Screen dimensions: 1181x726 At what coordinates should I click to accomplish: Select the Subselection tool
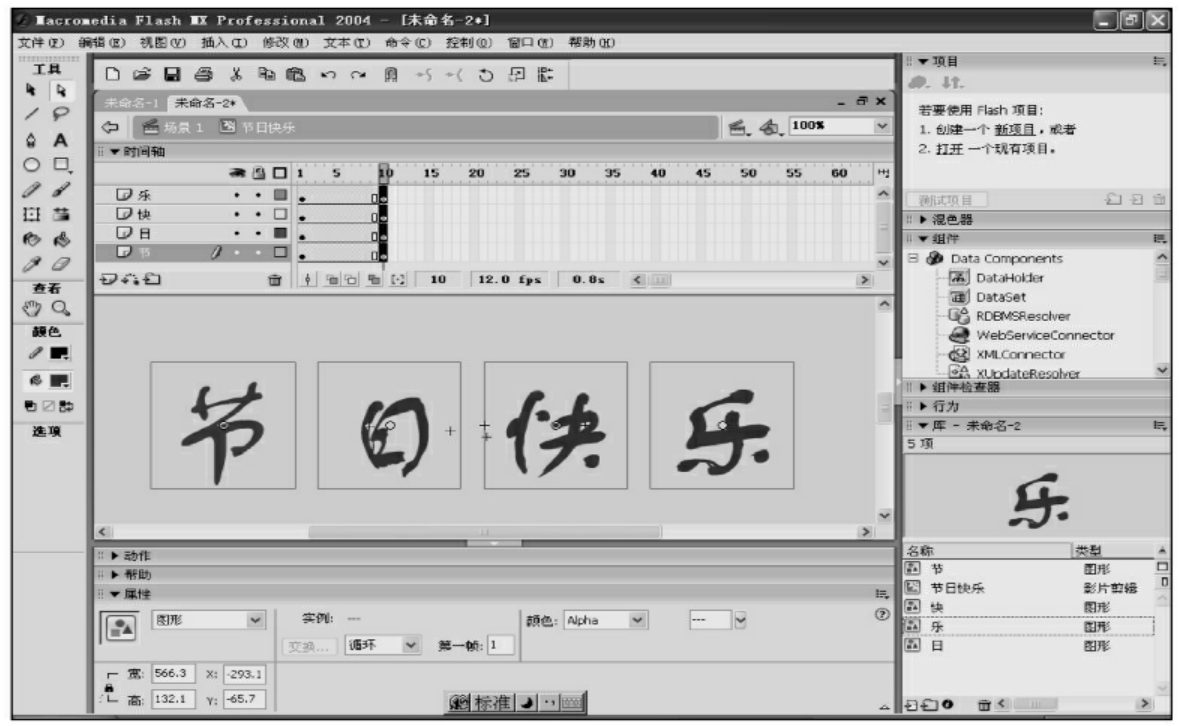tap(60, 90)
